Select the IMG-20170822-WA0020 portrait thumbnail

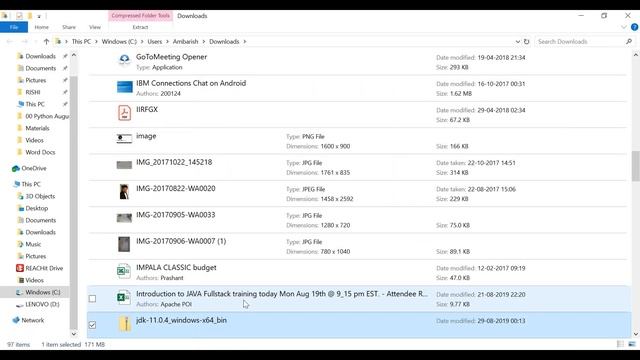pyautogui.click(x=124, y=191)
